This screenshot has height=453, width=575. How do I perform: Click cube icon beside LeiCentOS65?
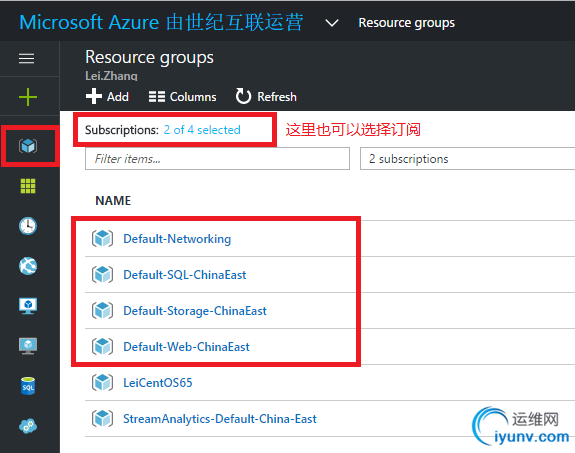click(x=102, y=383)
